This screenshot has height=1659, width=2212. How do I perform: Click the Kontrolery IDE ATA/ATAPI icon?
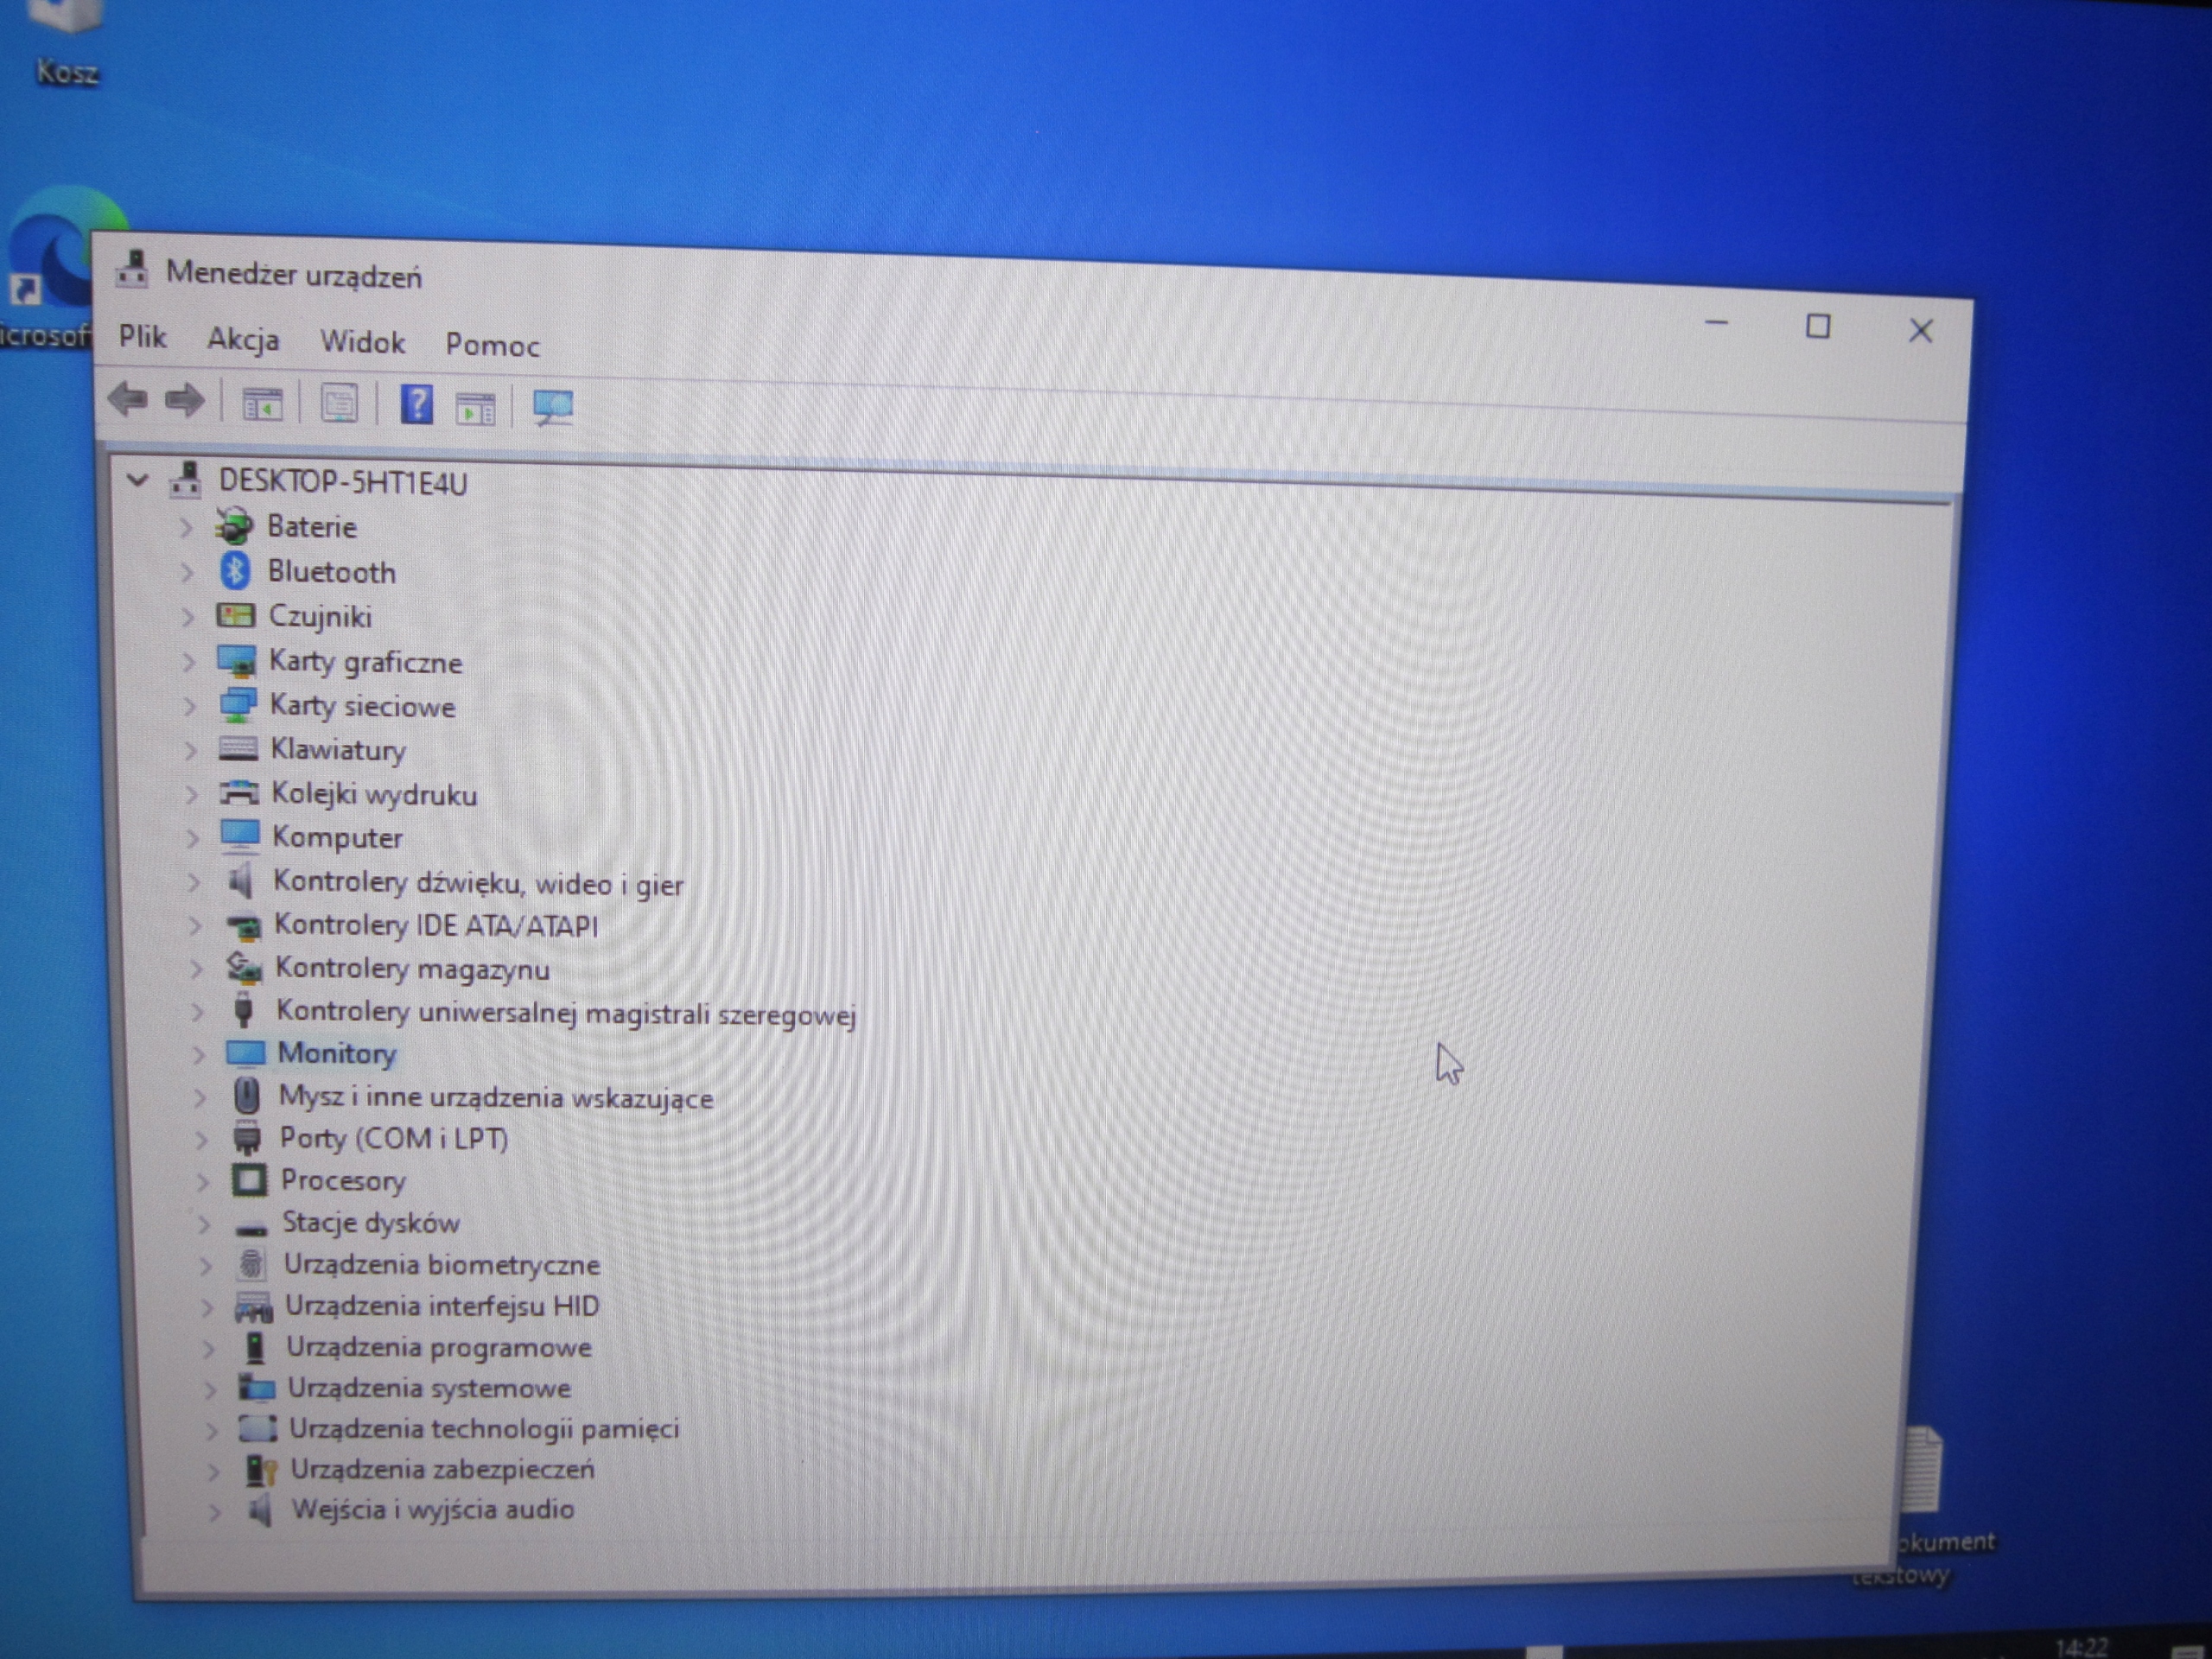point(243,926)
